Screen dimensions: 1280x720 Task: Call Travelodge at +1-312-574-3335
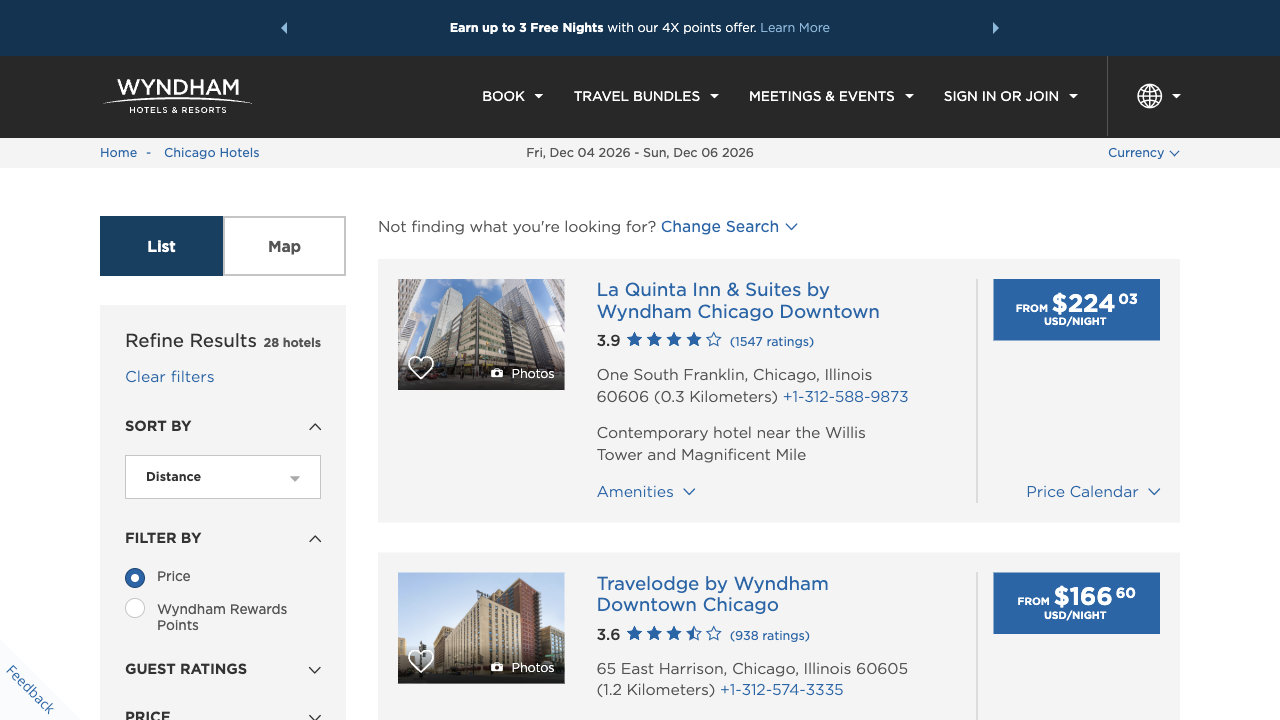click(x=782, y=690)
